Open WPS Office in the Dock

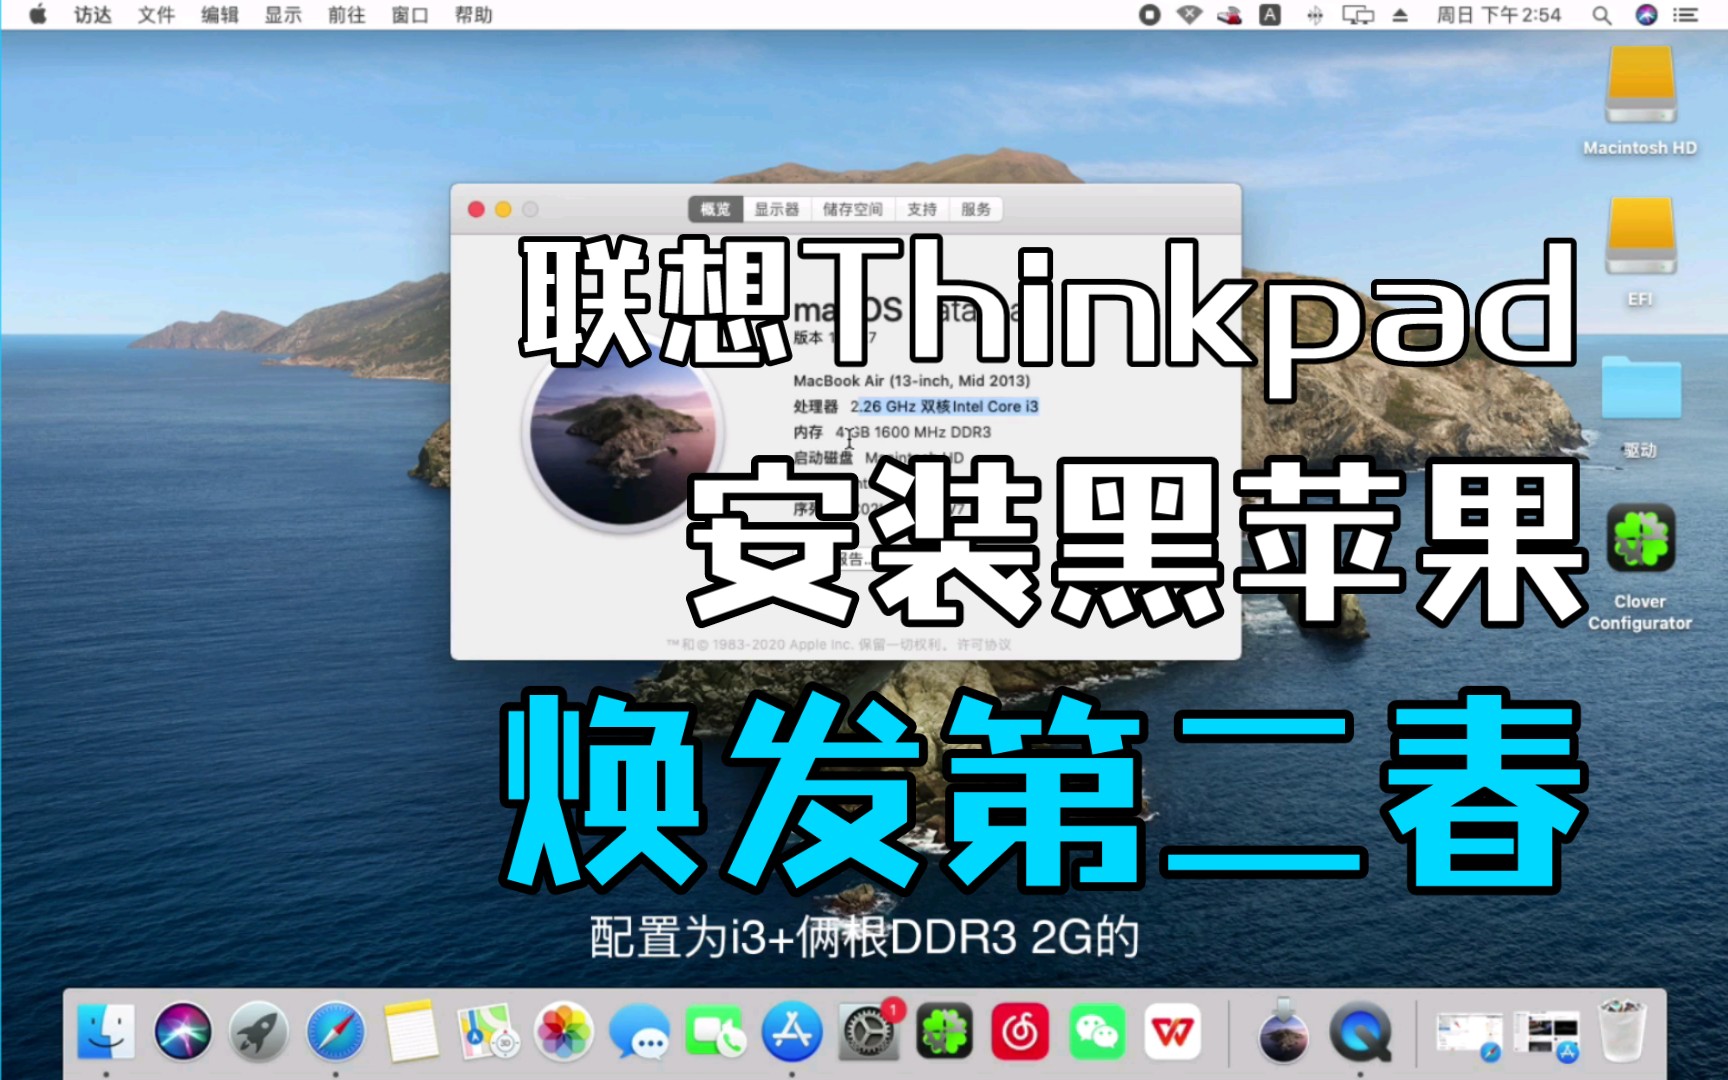pyautogui.click(x=1173, y=1031)
